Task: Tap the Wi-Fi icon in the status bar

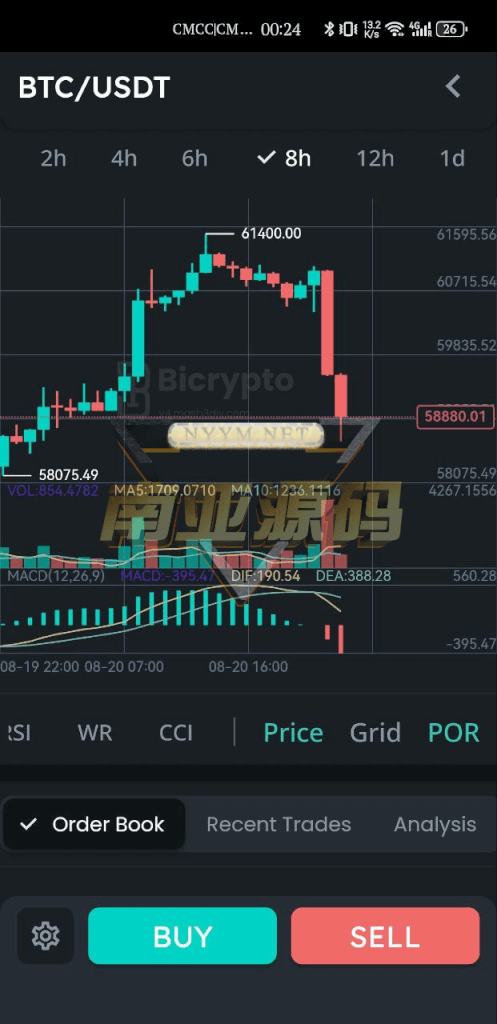Action: (x=394, y=29)
